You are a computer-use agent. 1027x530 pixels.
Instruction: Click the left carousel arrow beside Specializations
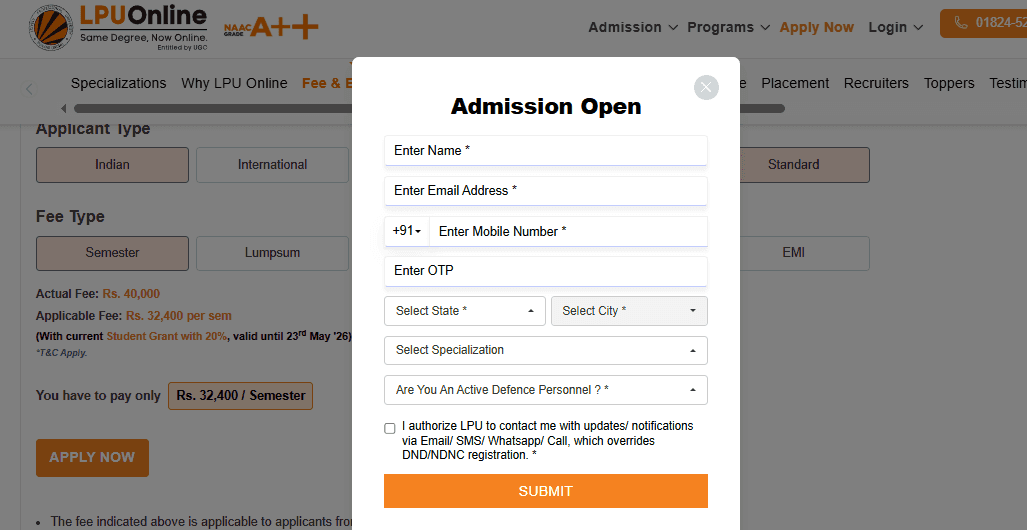tap(29, 88)
